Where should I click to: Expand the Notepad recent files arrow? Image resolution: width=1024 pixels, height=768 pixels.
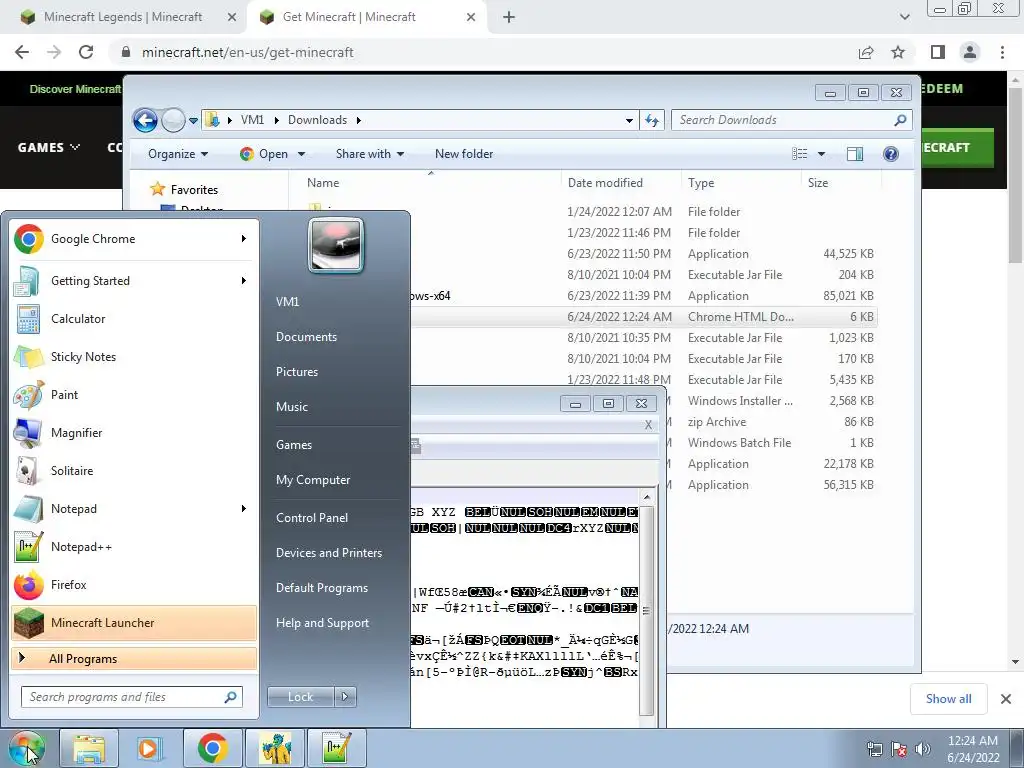[244, 509]
